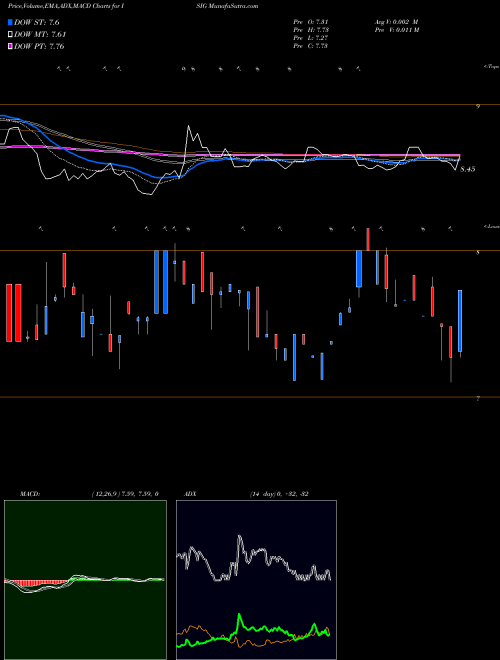Click the blue DOW ST legend swatch
The image size is (500, 660).
click(x=11, y=22)
